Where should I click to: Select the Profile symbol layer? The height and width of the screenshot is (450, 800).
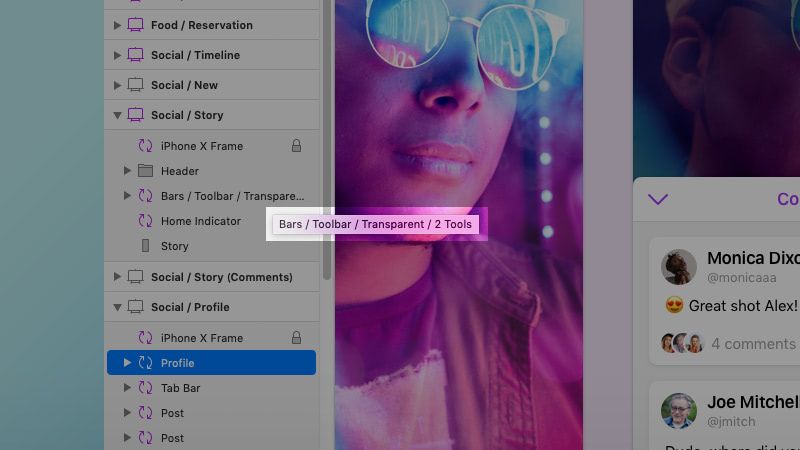pos(211,362)
